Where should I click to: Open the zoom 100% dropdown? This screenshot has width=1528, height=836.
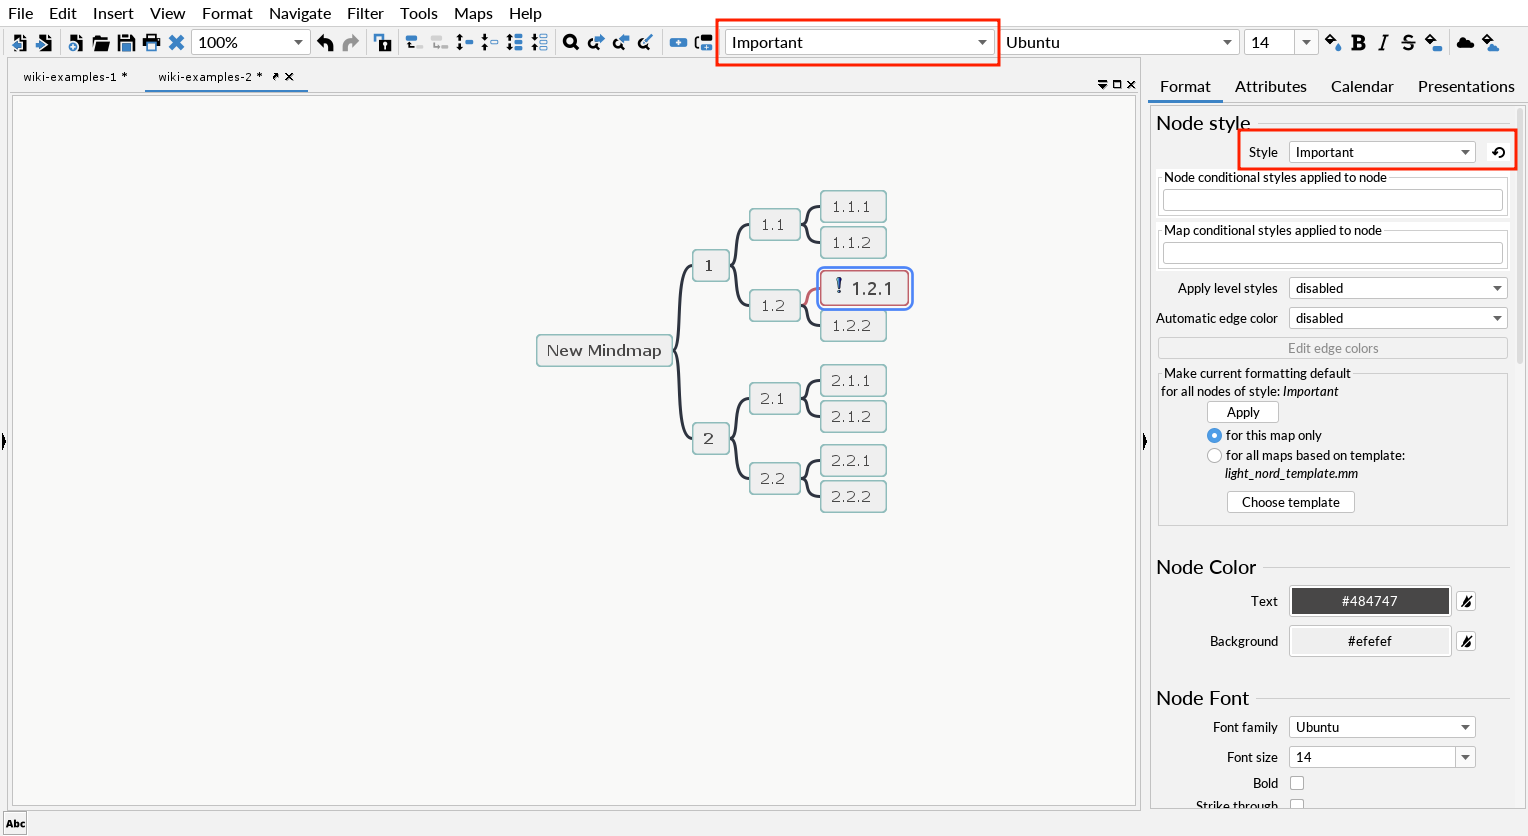pyautogui.click(x=298, y=42)
